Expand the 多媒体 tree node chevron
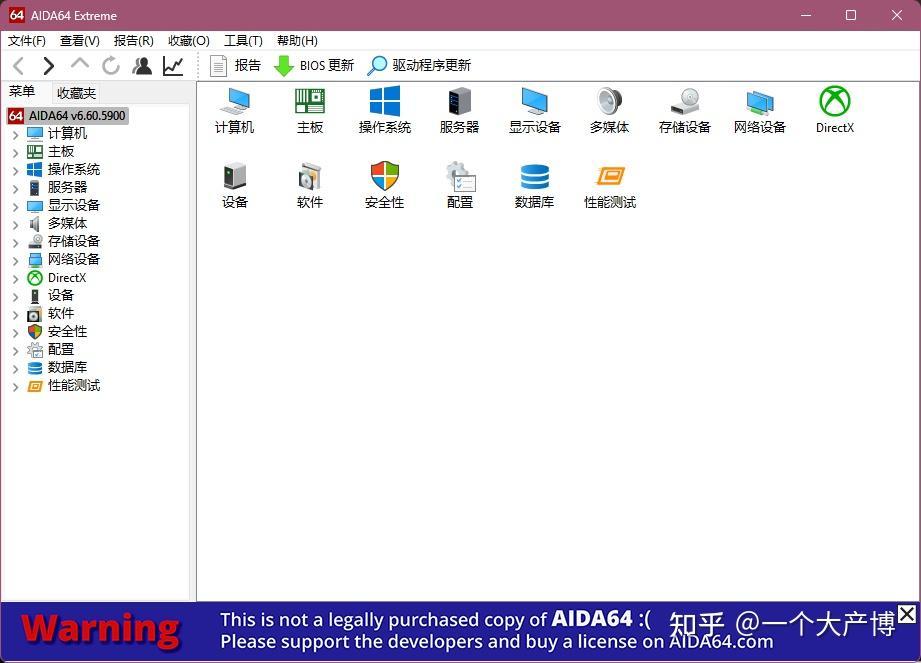 (16, 224)
